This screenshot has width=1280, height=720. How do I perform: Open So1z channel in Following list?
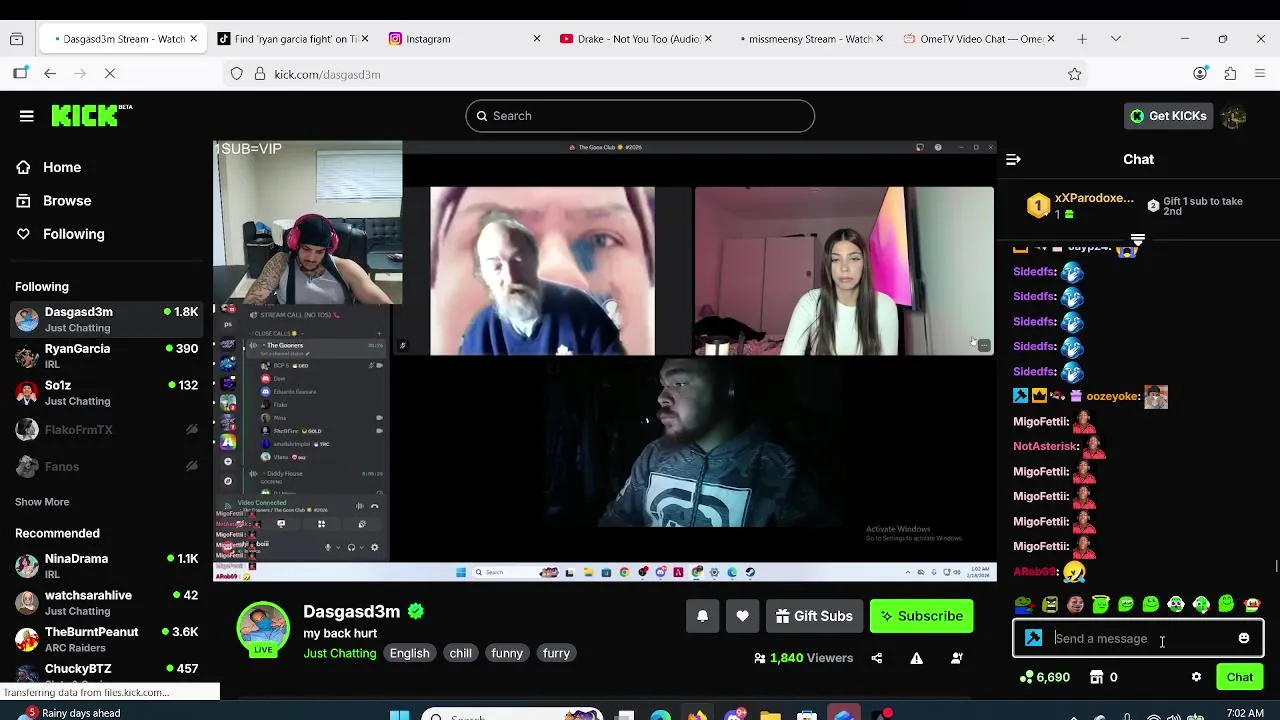pos(108,393)
